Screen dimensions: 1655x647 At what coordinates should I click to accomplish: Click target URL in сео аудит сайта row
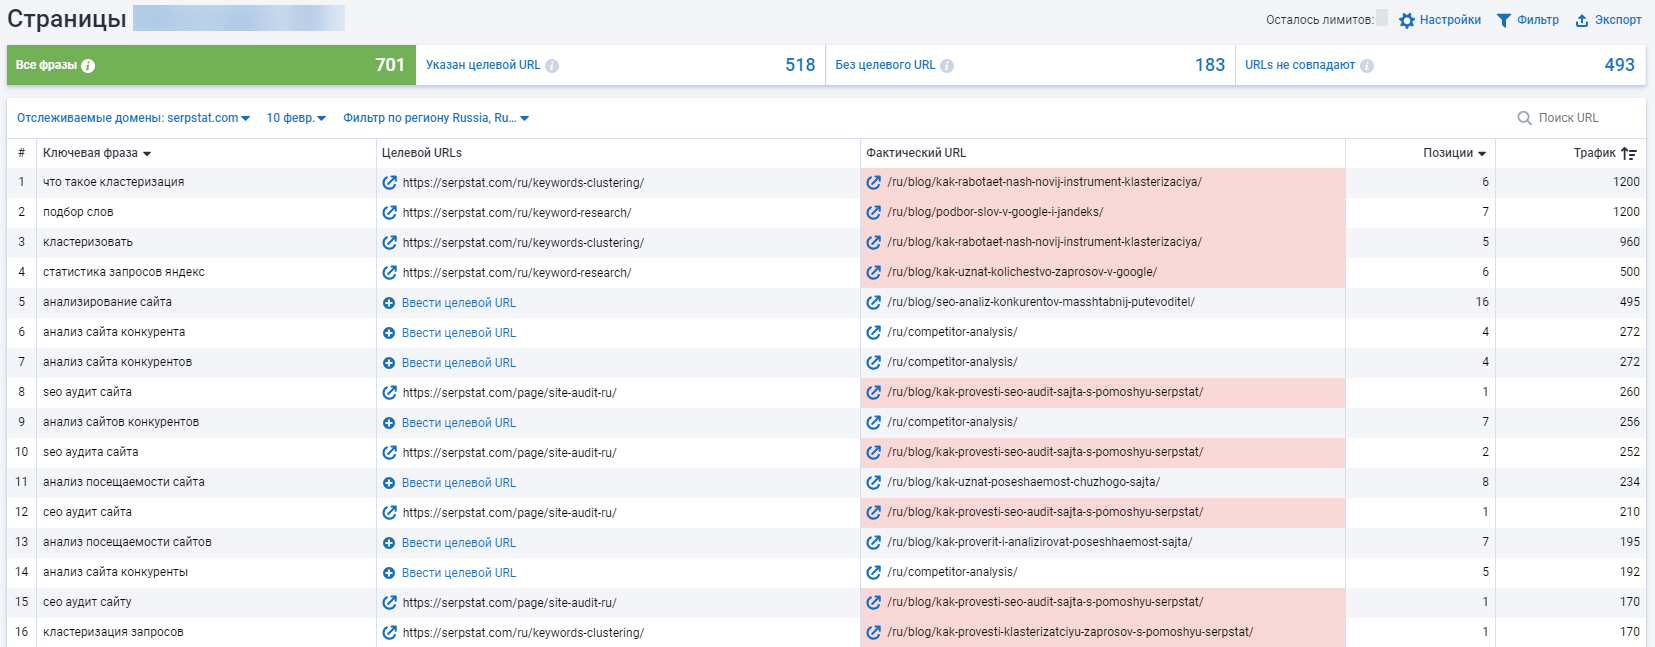click(x=509, y=513)
